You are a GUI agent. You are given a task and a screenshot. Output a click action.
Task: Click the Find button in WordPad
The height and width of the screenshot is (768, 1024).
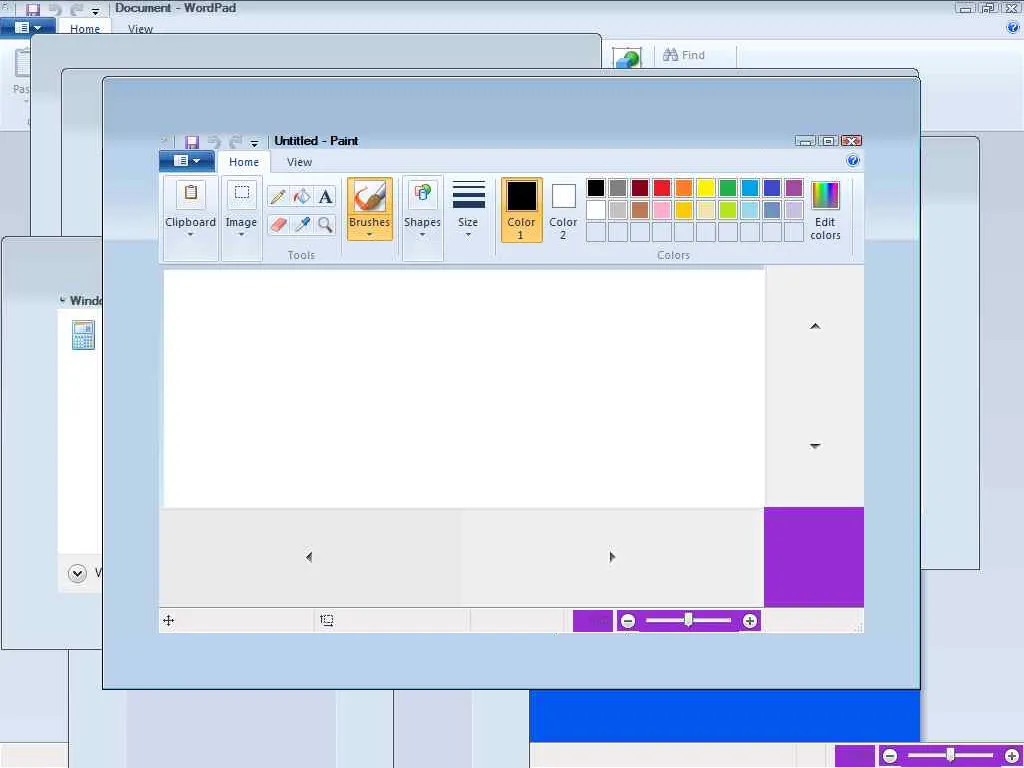[684, 55]
